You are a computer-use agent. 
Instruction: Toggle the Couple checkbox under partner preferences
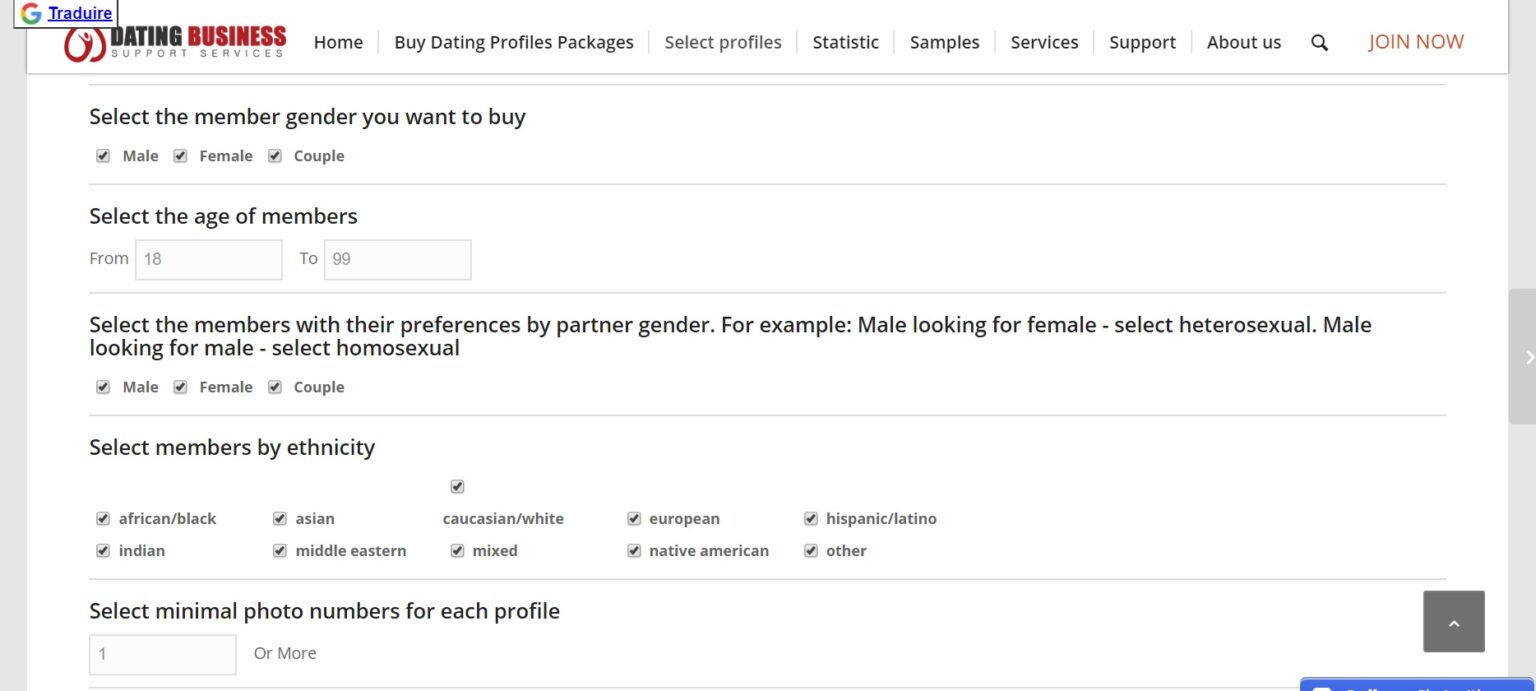(275, 387)
